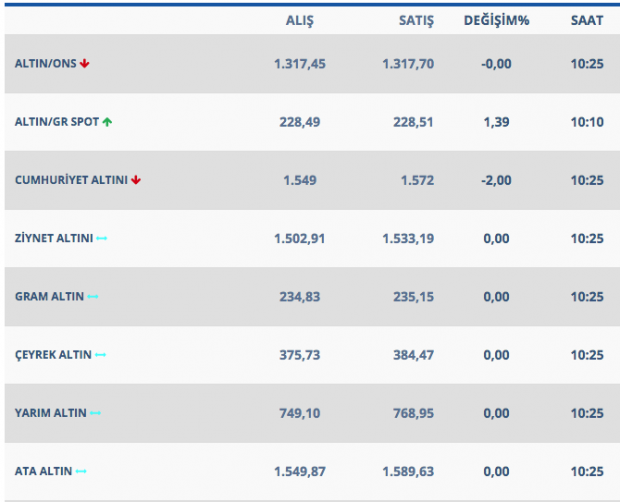Click the DEĞİŞİM% column header
The height and width of the screenshot is (502, 620).
pyautogui.click(x=496, y=20)
